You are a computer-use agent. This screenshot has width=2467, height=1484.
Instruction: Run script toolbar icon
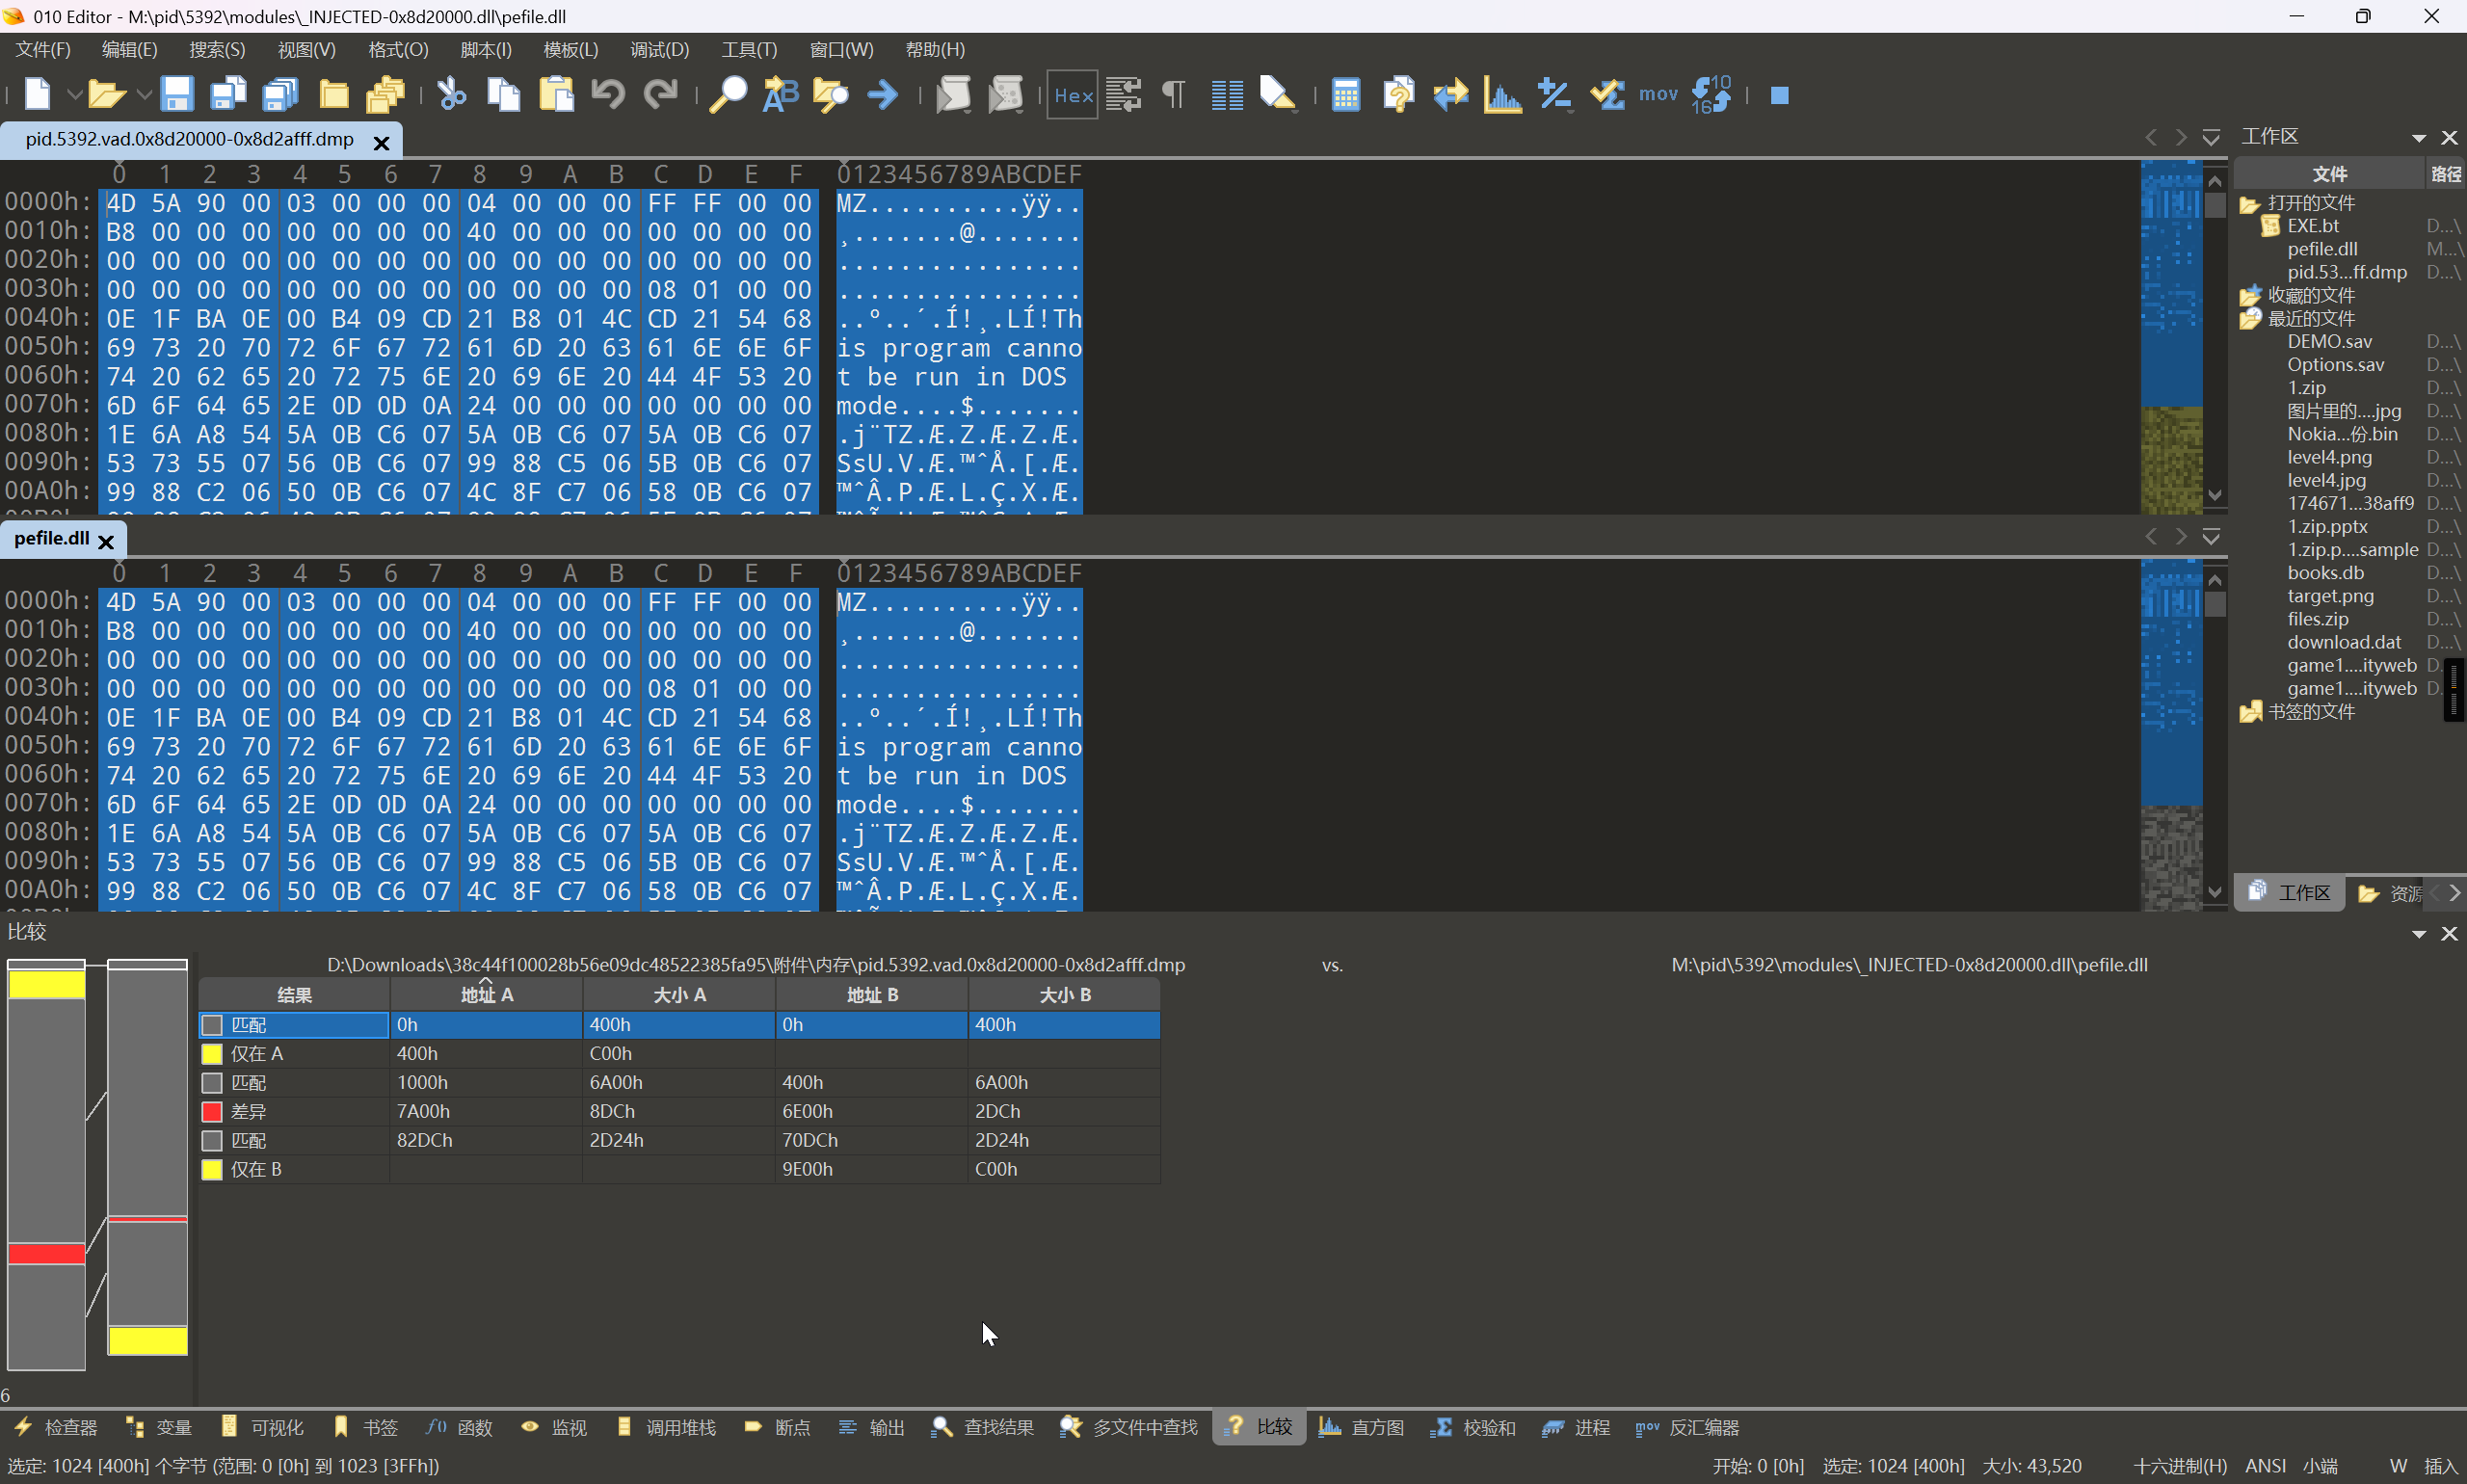[953, 95]
